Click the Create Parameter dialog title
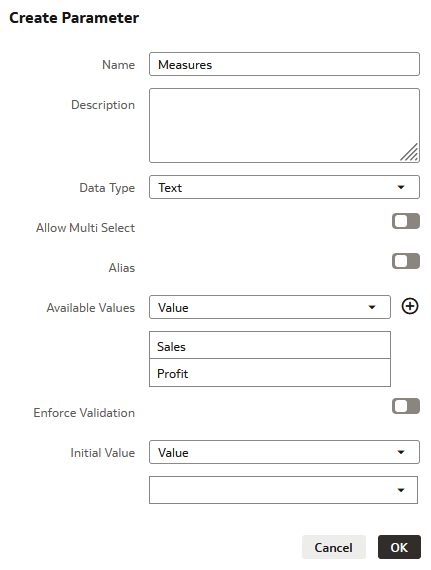Image resolution: width=431 pixels, height=570 pixels. (74, 18)
